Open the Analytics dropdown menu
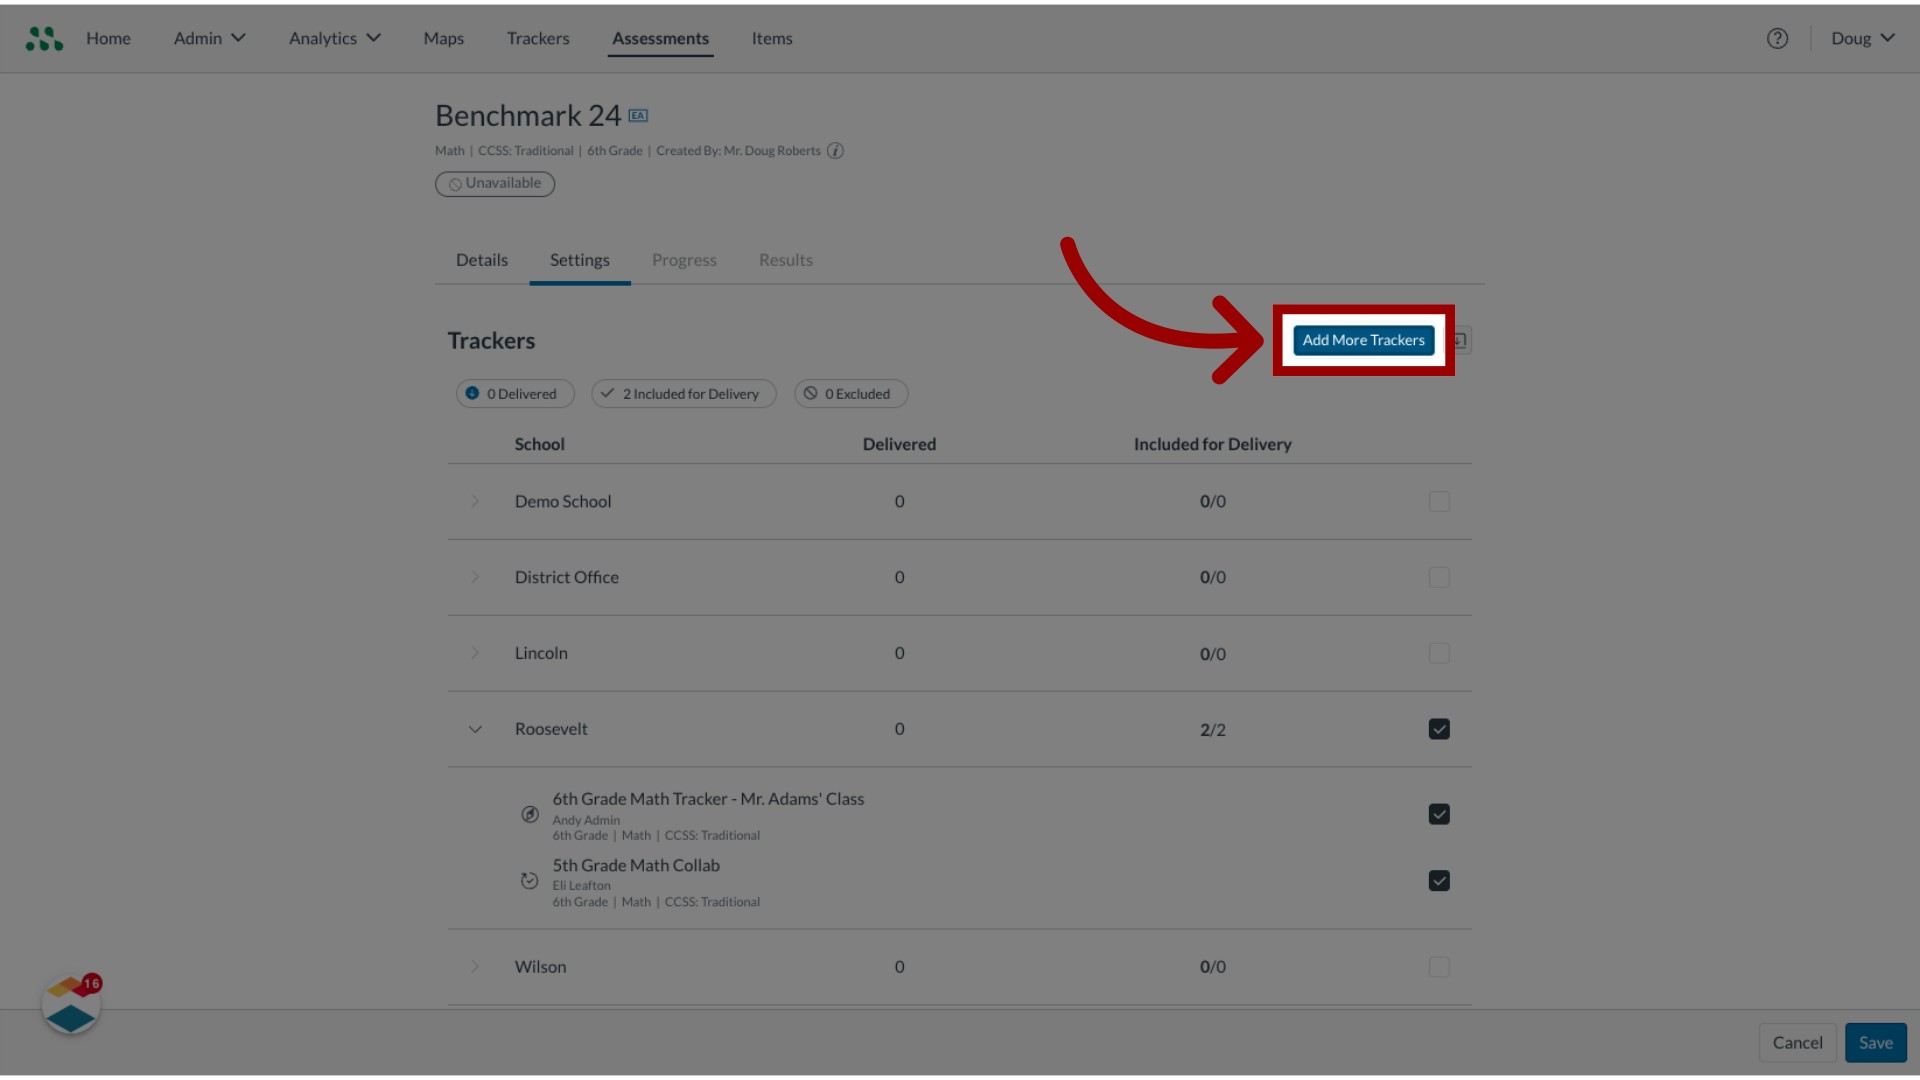Screen dimensions: 1920x1080 [x=335, y=37]
